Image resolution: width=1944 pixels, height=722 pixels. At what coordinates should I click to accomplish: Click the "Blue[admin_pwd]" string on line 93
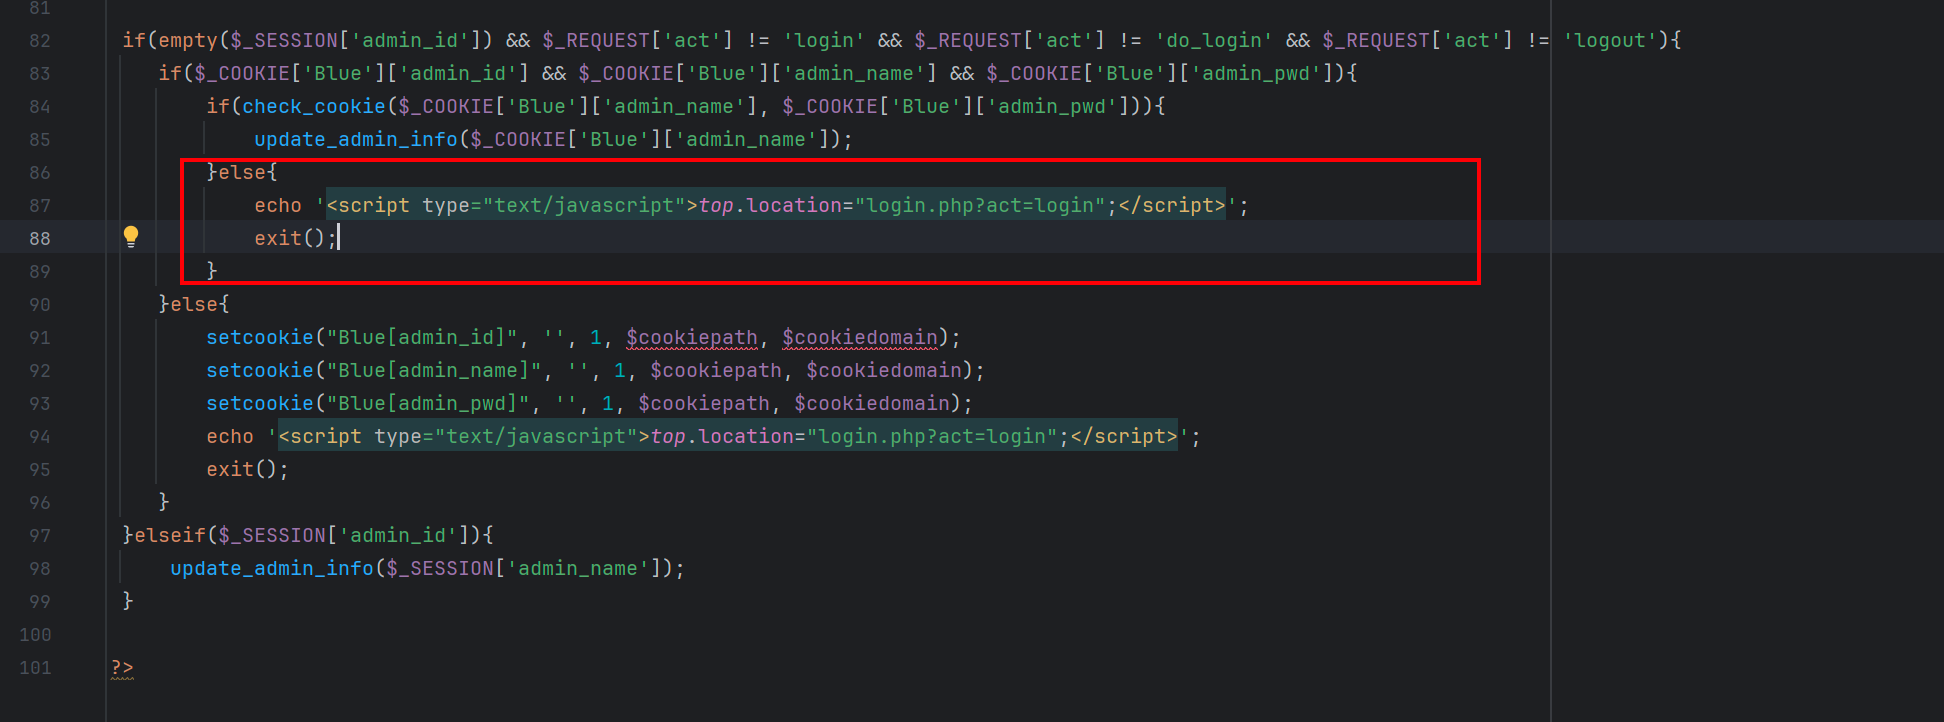(428, 404)
